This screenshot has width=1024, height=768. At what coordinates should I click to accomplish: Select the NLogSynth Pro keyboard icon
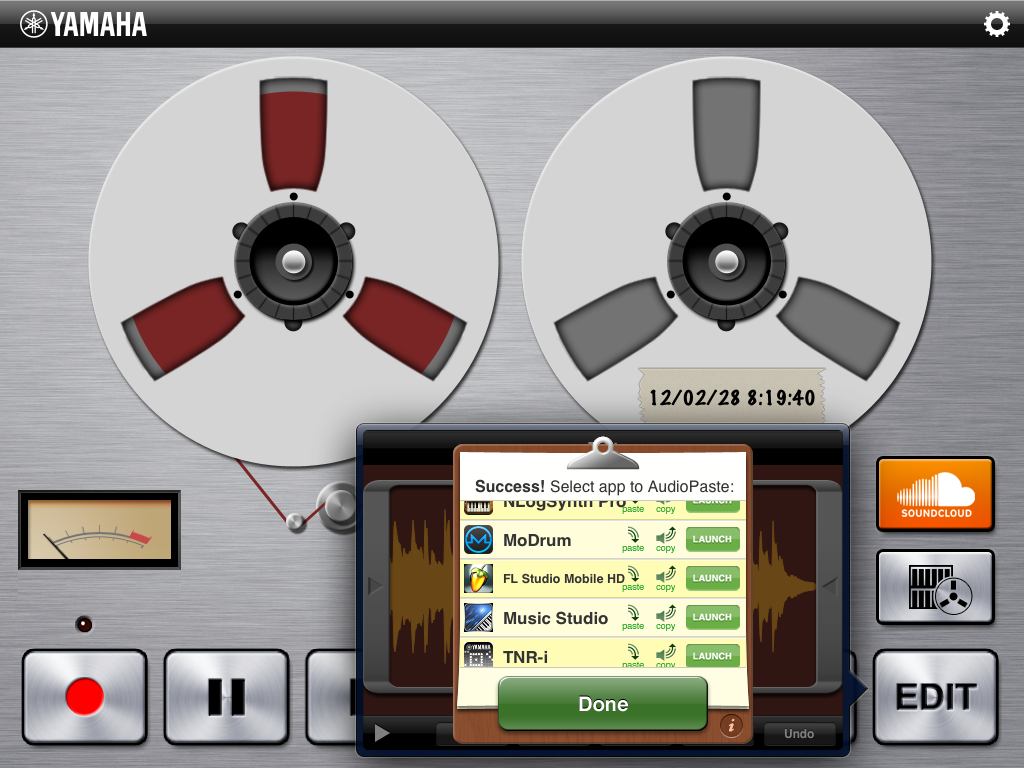point(479,507)
